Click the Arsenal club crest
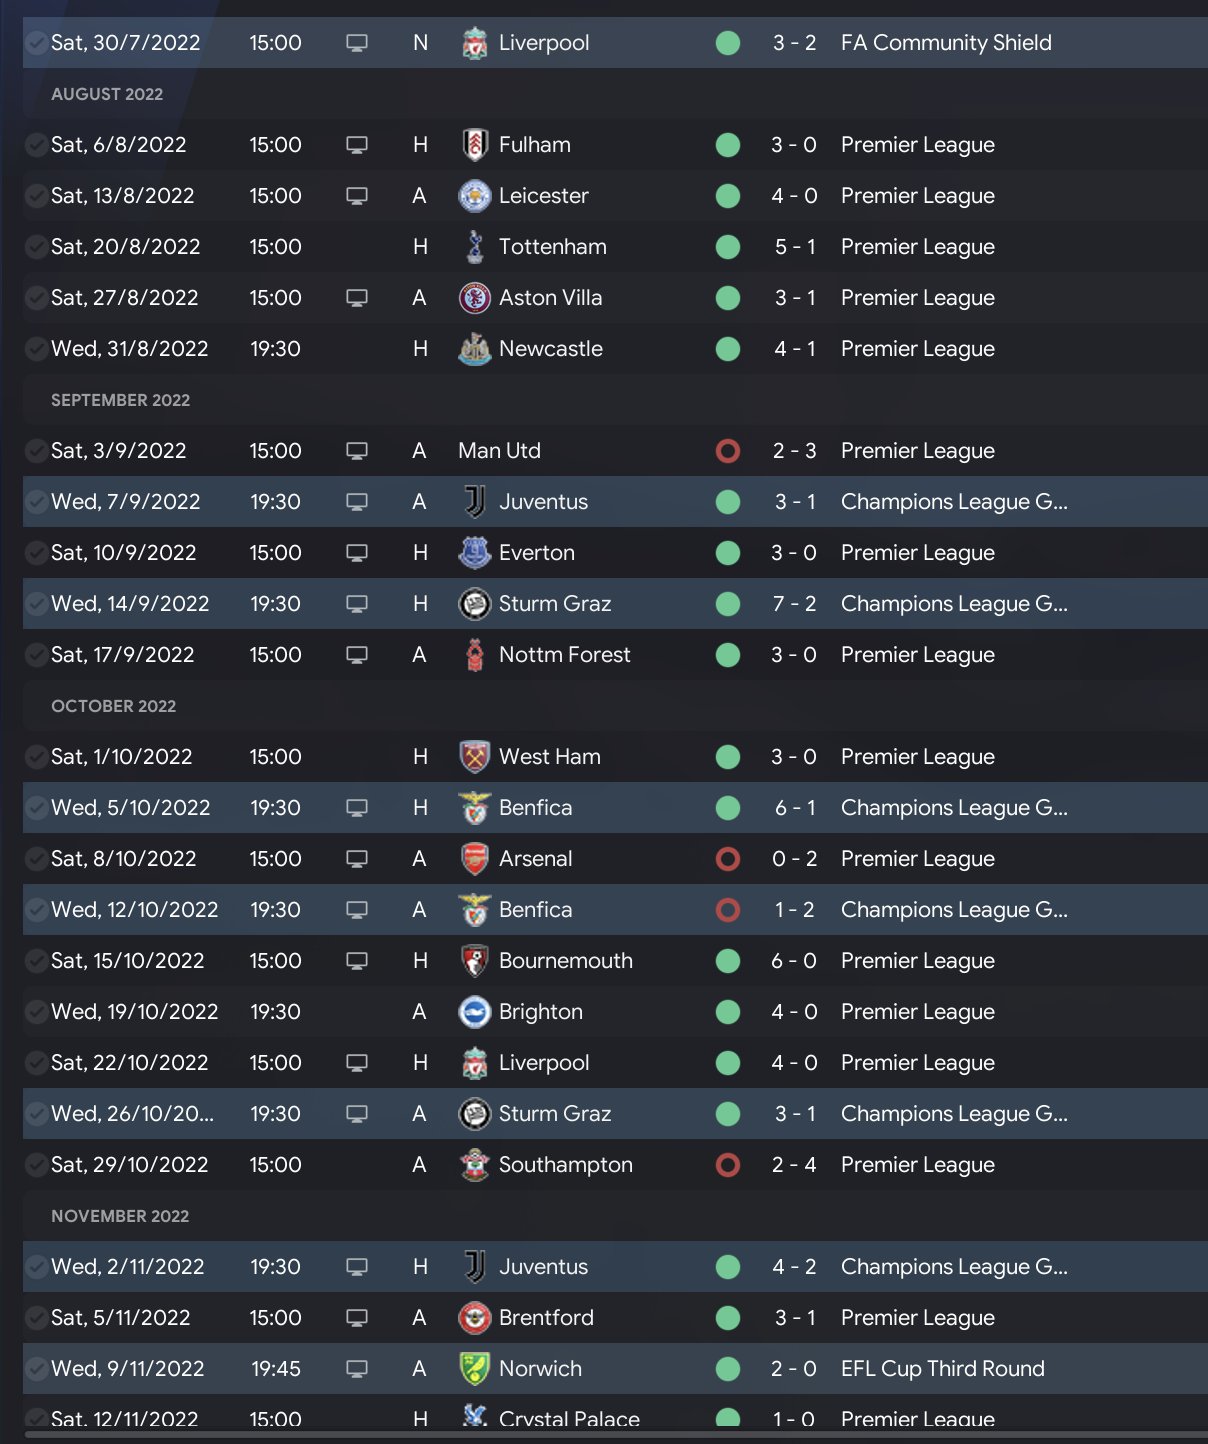Image resolution: width=1208 pixels, height=1444 pixels. coord(474,859)
